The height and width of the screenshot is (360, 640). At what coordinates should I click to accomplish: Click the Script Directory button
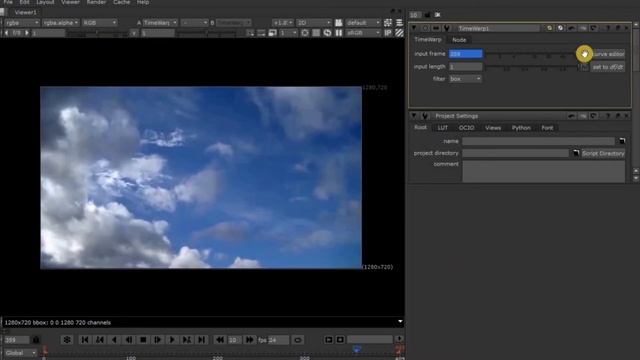[x=603, y=153]
